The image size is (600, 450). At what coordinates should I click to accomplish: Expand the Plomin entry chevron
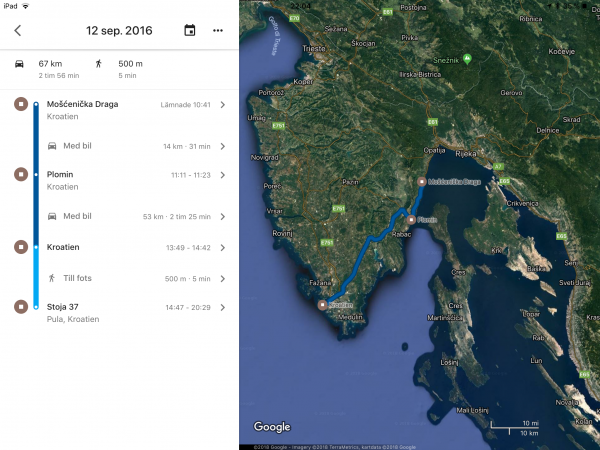tap(222, 174)
